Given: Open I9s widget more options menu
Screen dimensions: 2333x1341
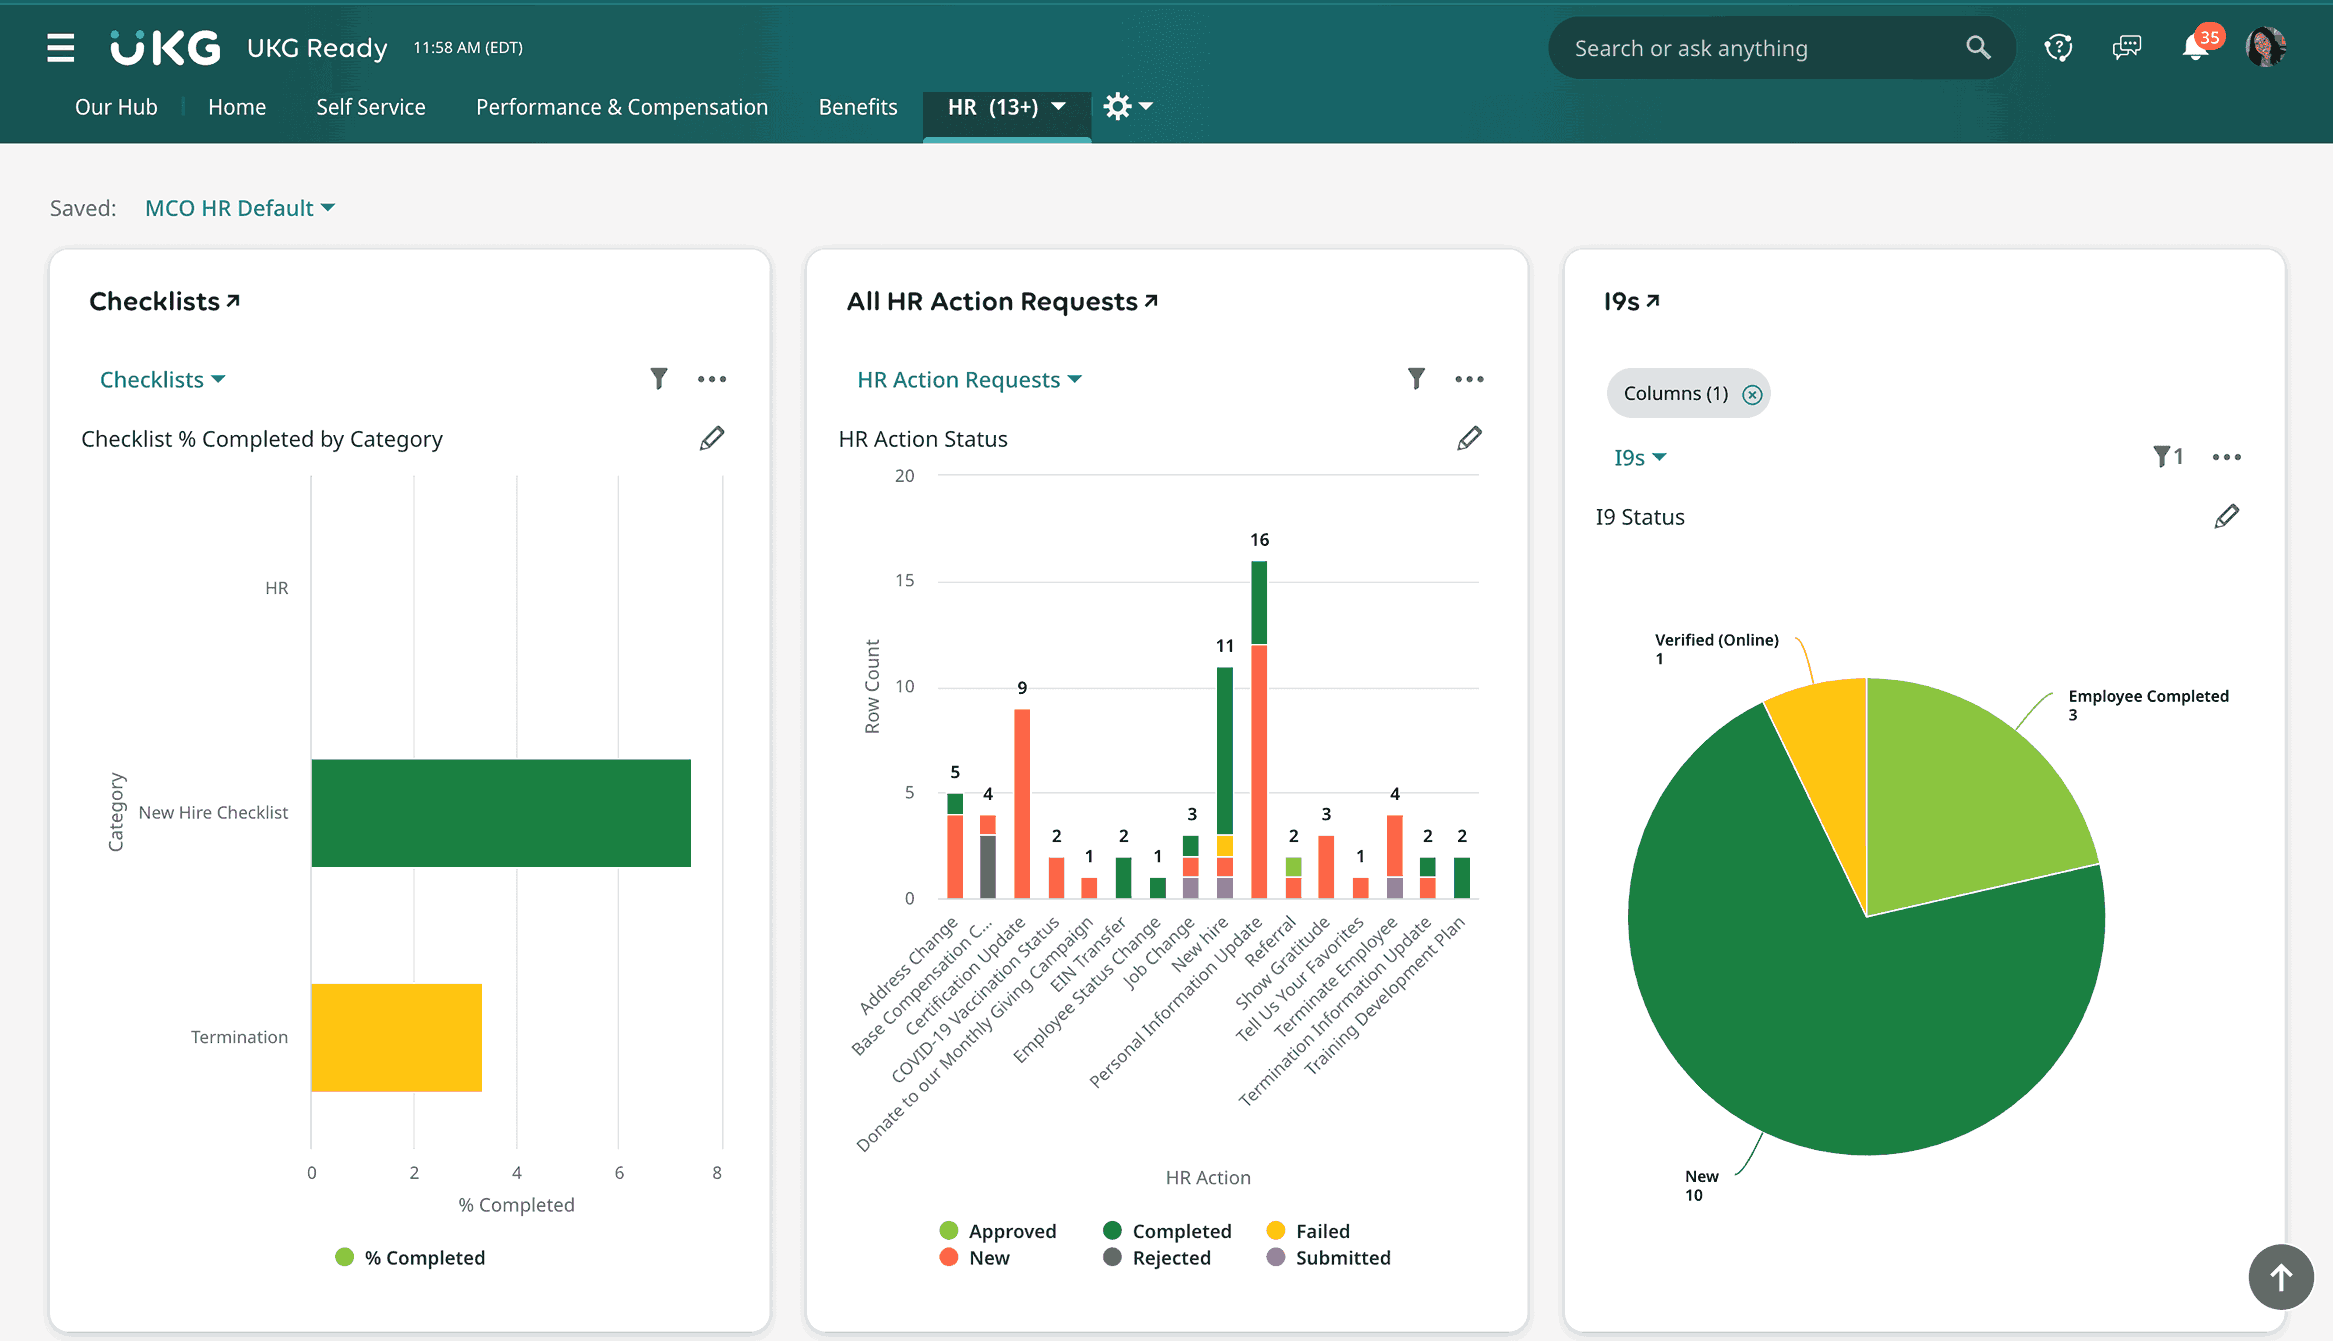Looking at the screenshot, I should point(2226,457).
